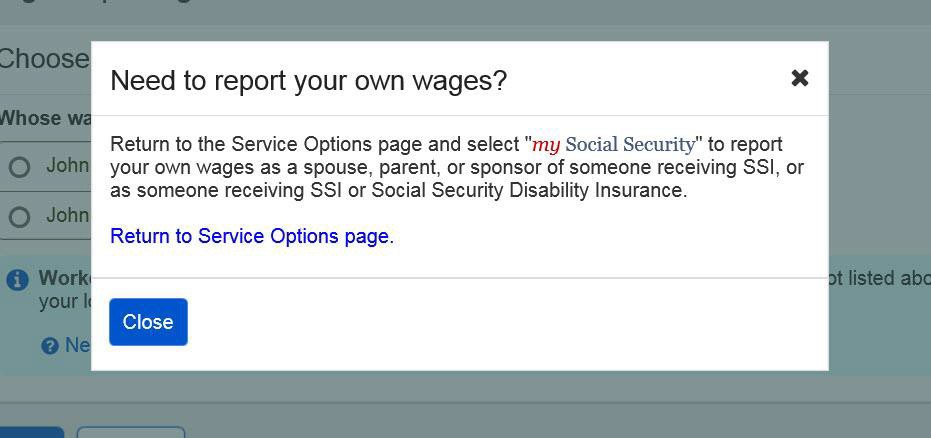Click the blue information circle icon
Image resolution: width=931 pixels, height=438 pixels.
click(x=17, y=280)
